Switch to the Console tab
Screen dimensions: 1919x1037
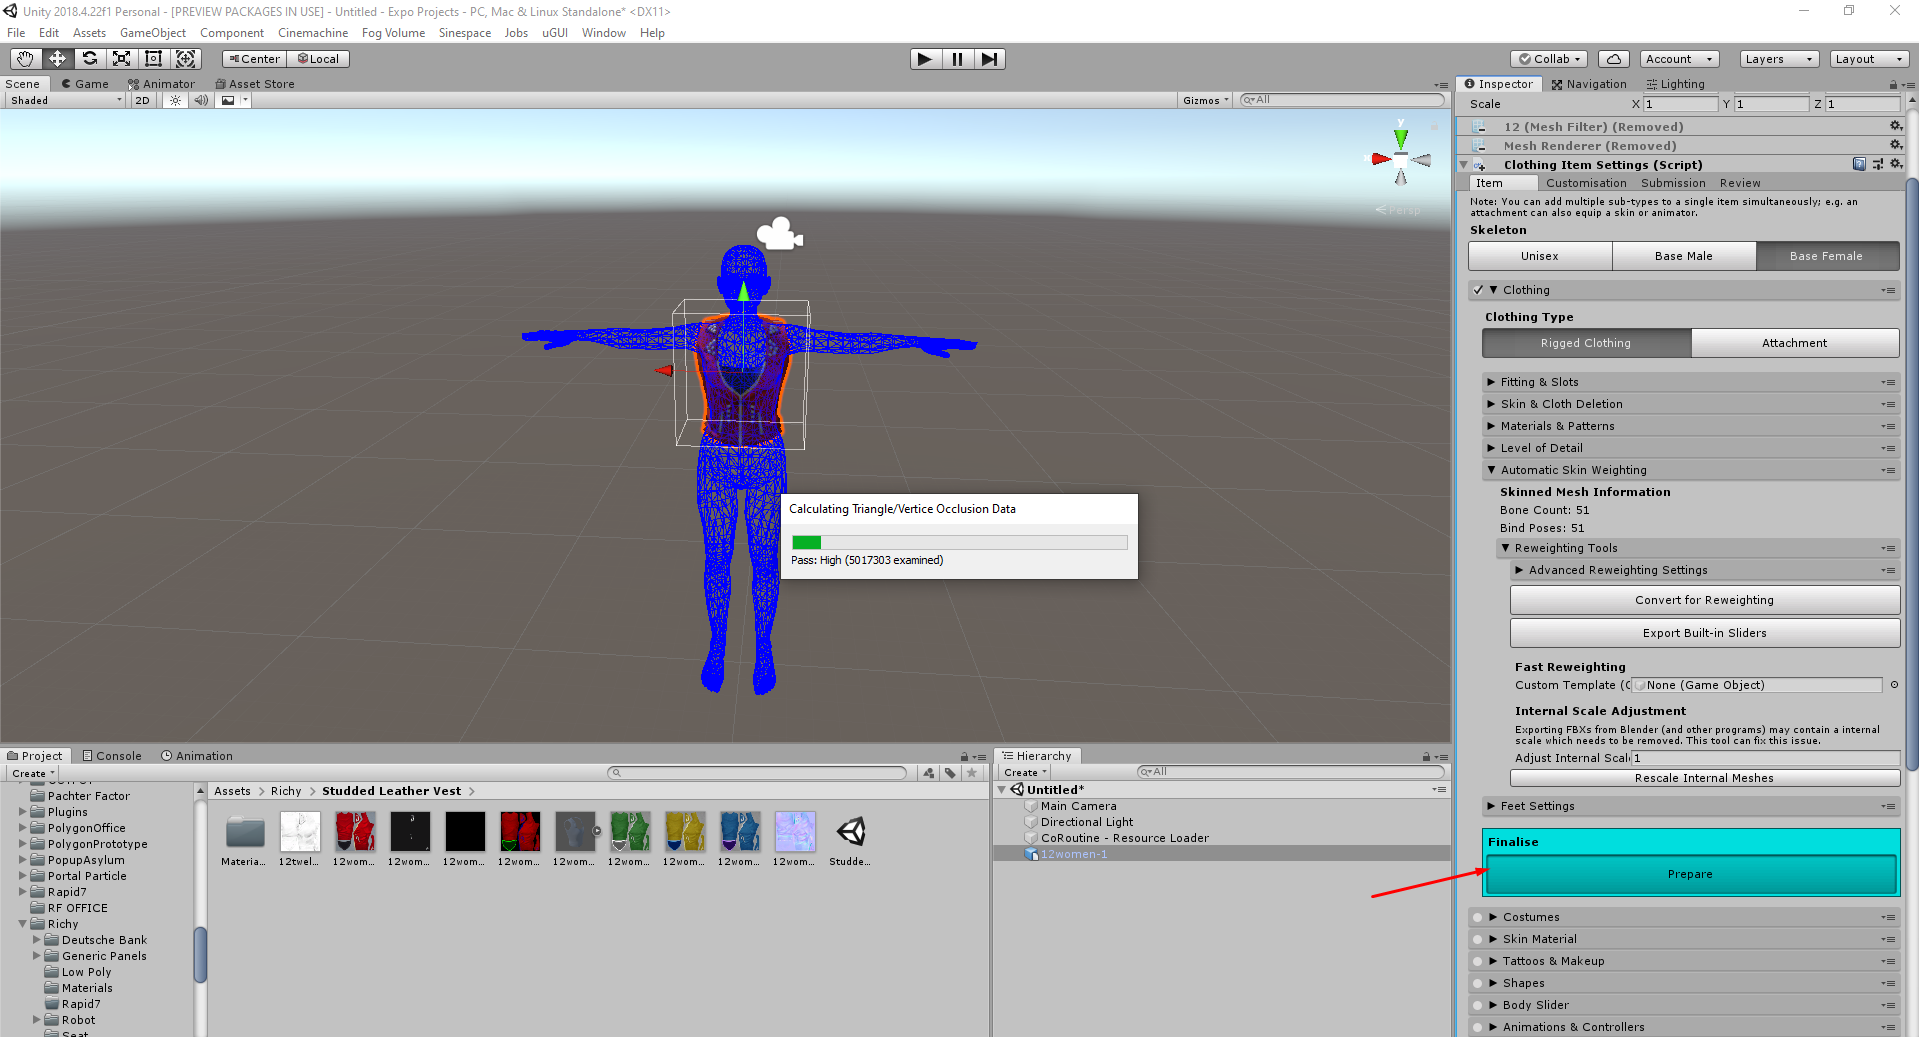[x=112, y=756]
